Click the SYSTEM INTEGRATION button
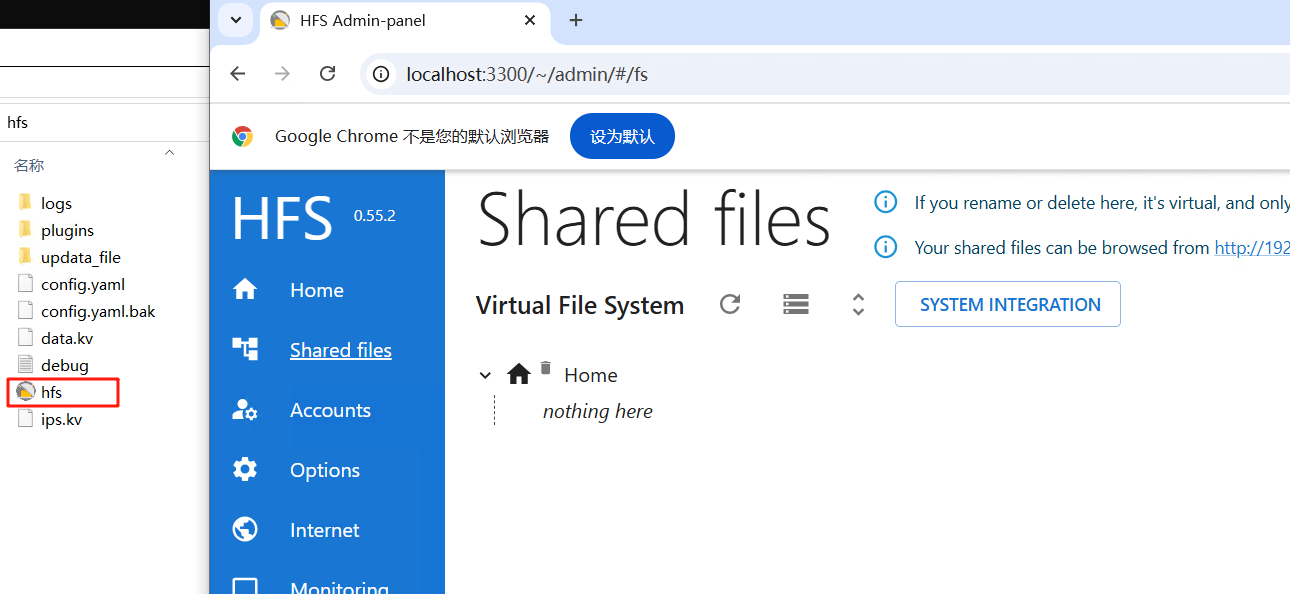Image resolution: width=1290 pixels, height=594 pixels. click(1008, 304)
